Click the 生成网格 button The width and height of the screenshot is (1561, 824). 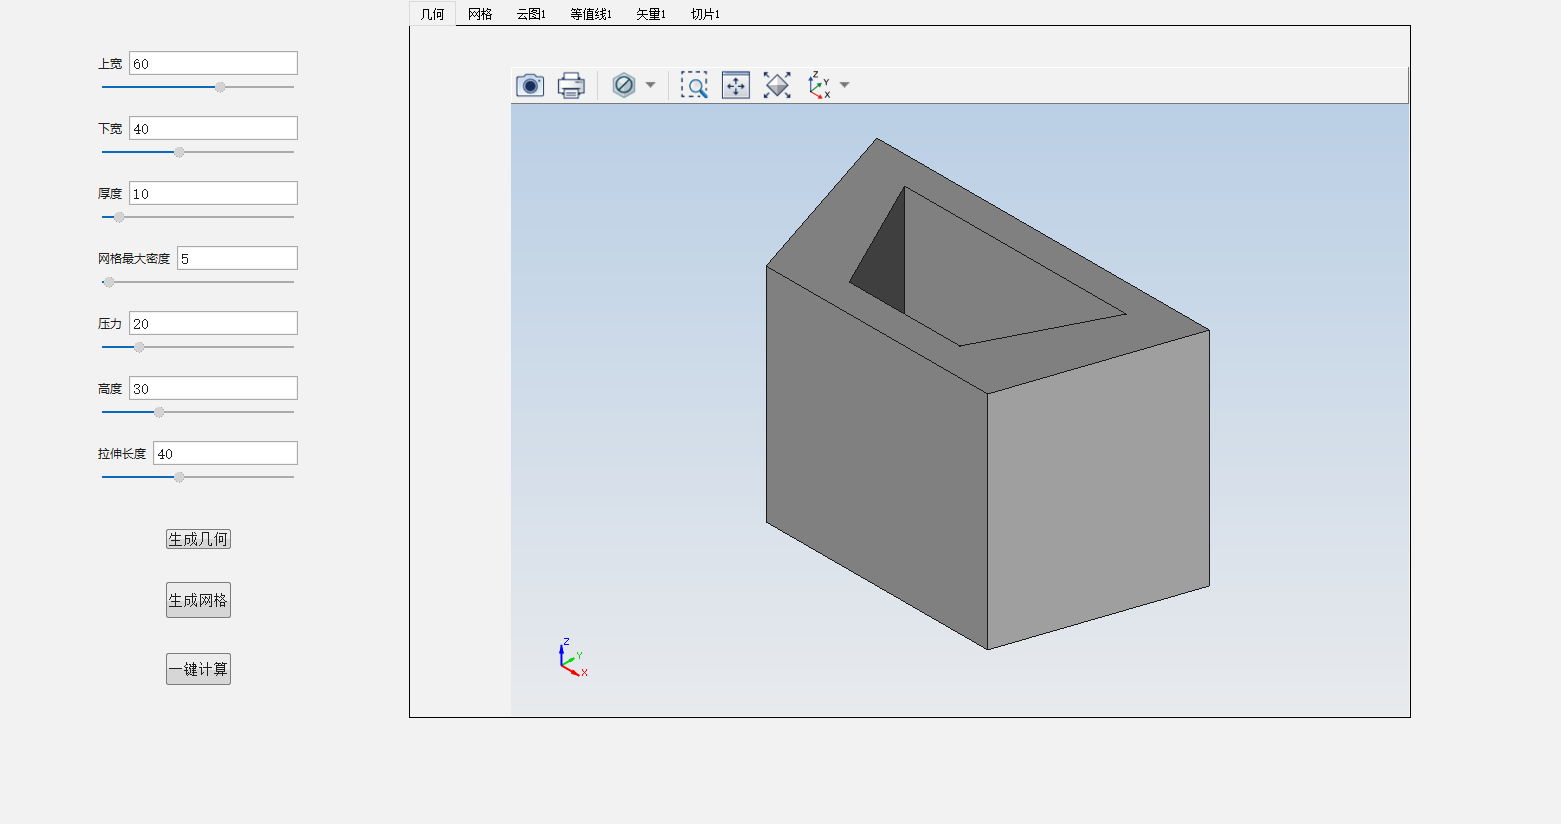click(198, 600)
